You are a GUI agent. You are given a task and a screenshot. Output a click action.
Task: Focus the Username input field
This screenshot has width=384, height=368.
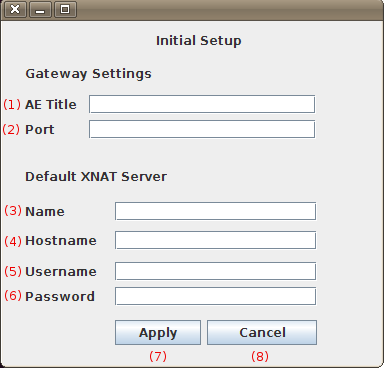coord(216,271)
